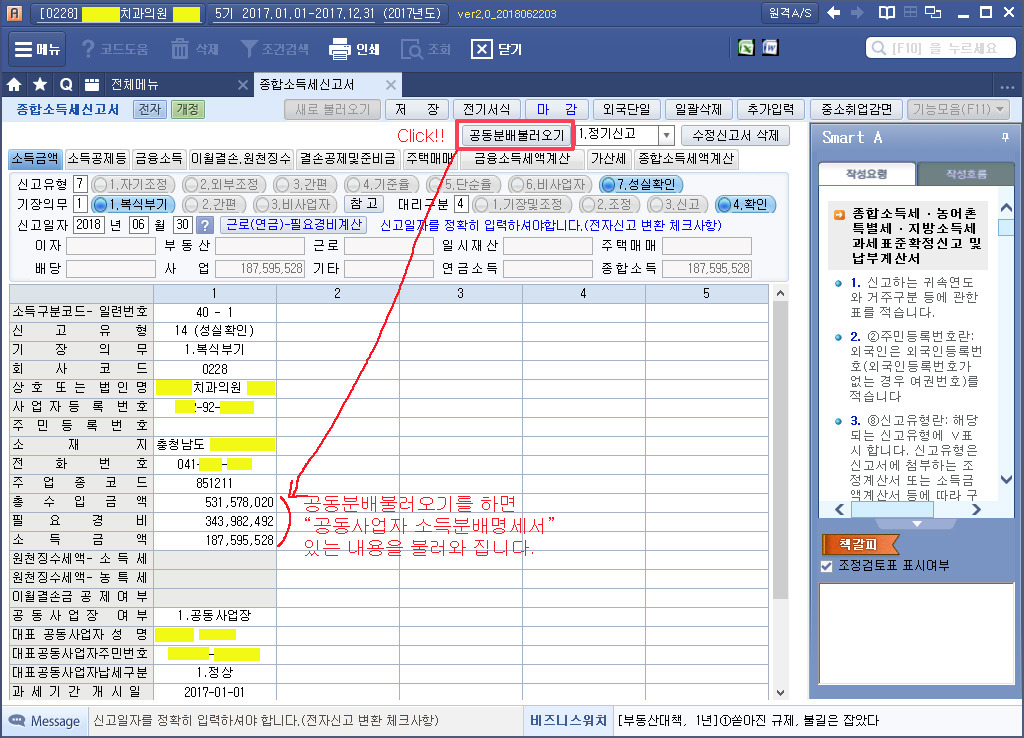
Task: Go to previous Smart A help page arrow
Action: pos(840,509)
